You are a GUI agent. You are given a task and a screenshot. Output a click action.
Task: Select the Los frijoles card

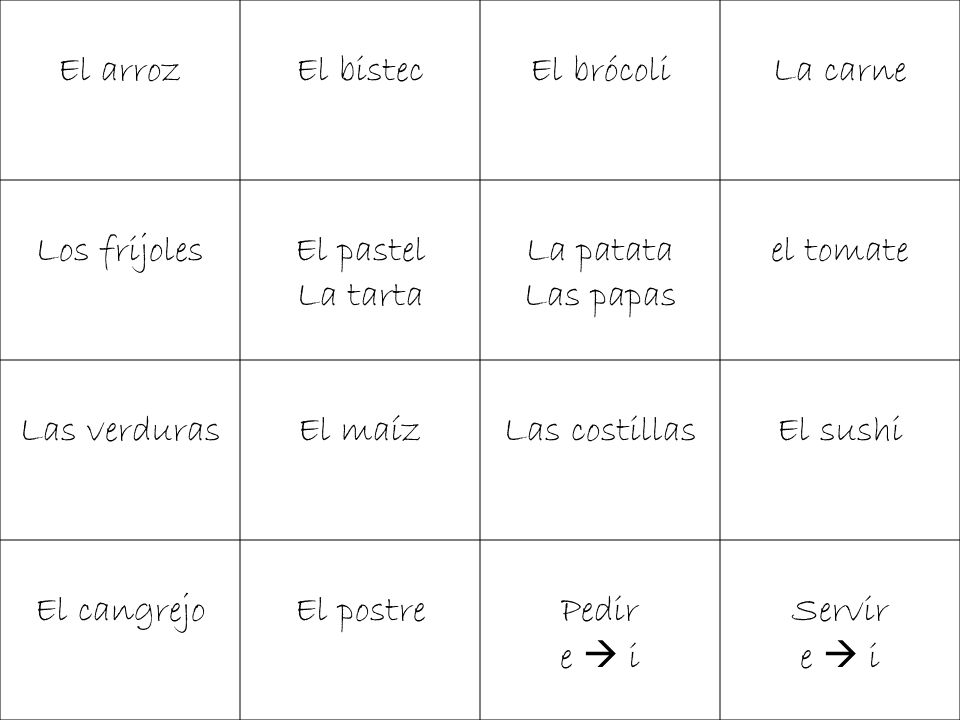pos(120,270)
